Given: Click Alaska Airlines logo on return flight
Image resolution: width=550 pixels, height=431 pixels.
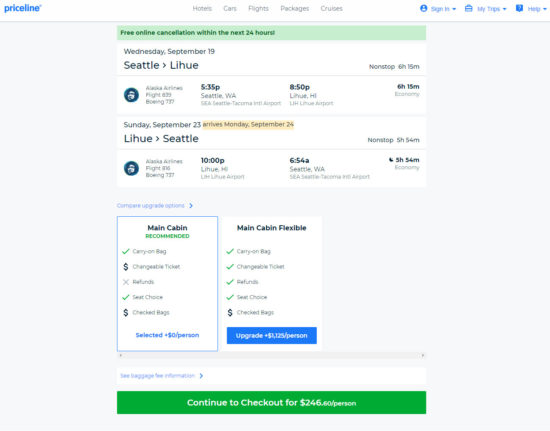Looking at the screenshot, I should 131,168.
